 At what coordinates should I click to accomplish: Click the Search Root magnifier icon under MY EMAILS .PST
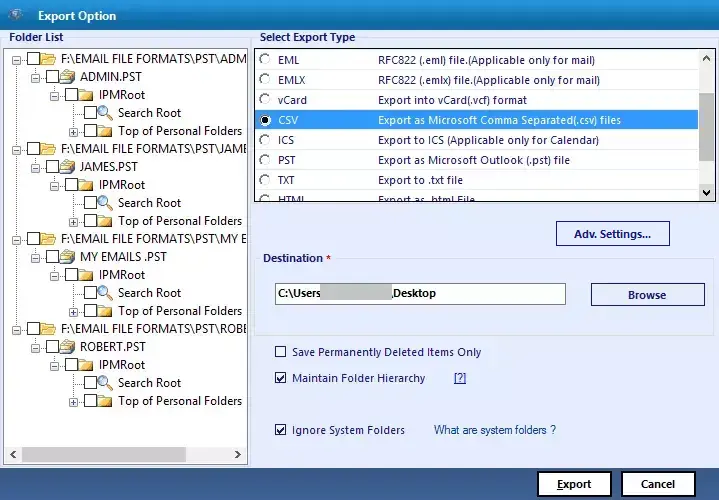(x=105, y=293)
